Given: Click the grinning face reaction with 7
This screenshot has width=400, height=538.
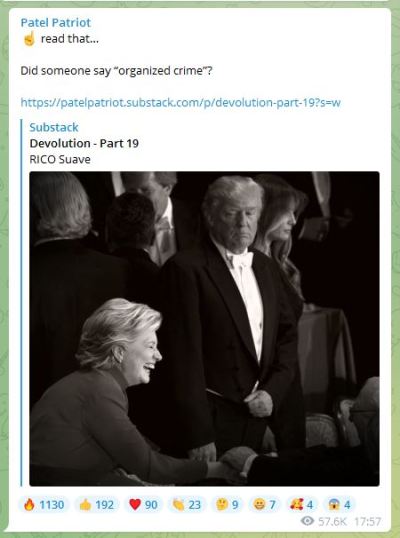Looking at the screenshot, I should coord(264,505).
